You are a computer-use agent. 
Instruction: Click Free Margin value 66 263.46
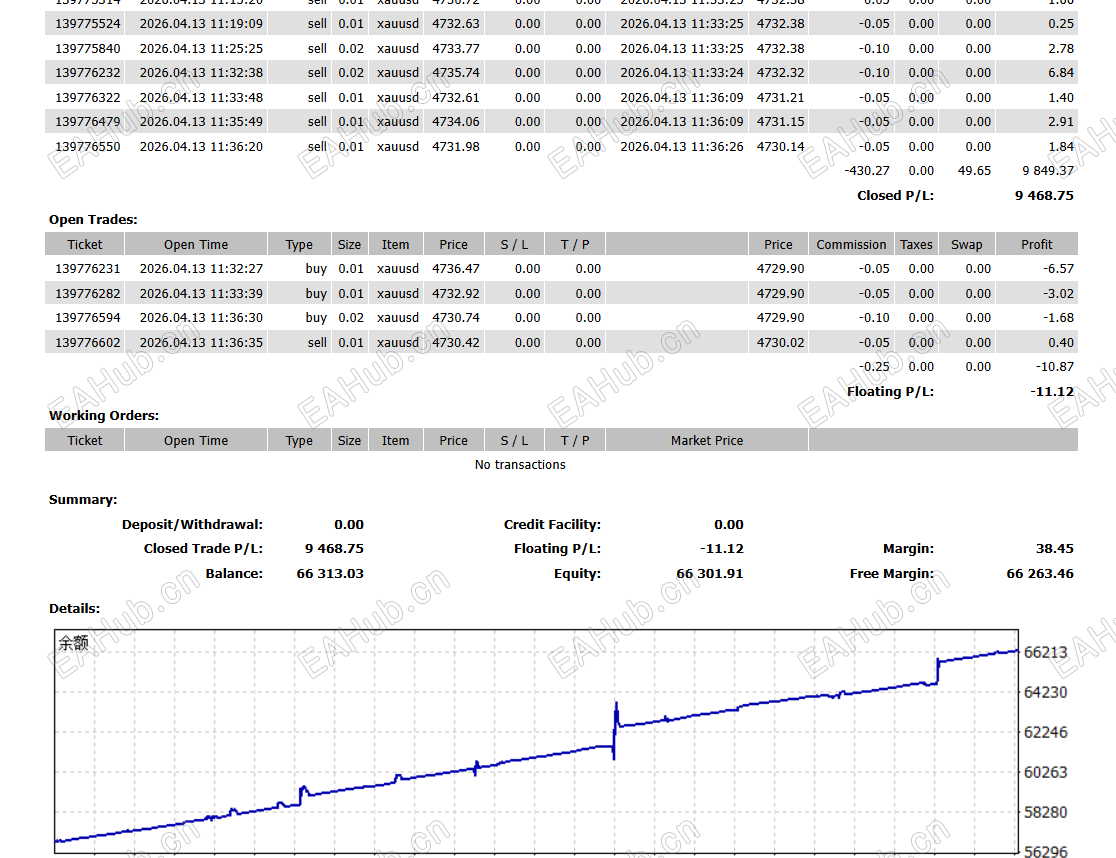tap(1040, 574)
